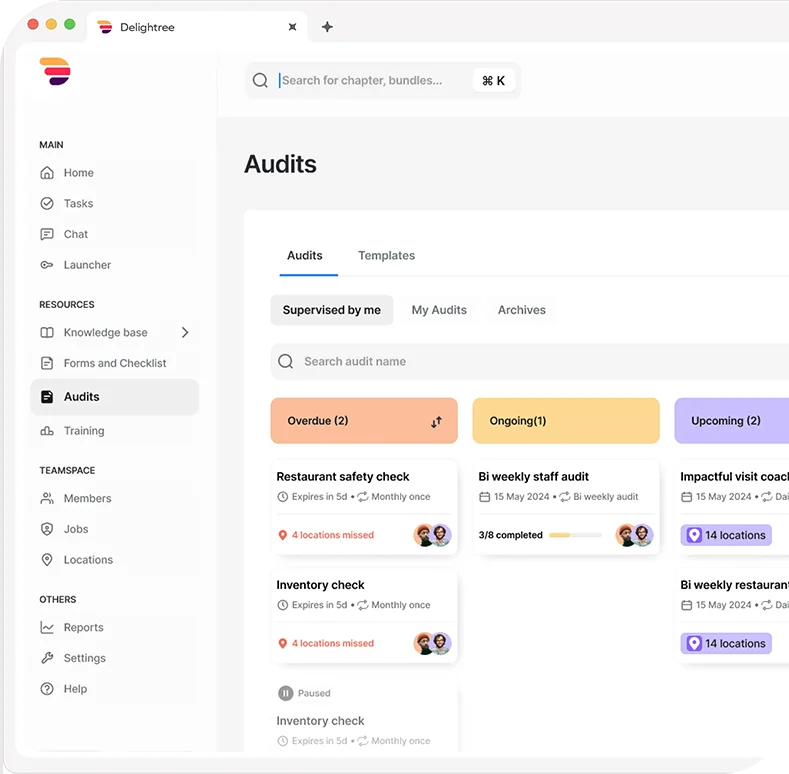Click the Delightree logo

(x=55, y=71)
